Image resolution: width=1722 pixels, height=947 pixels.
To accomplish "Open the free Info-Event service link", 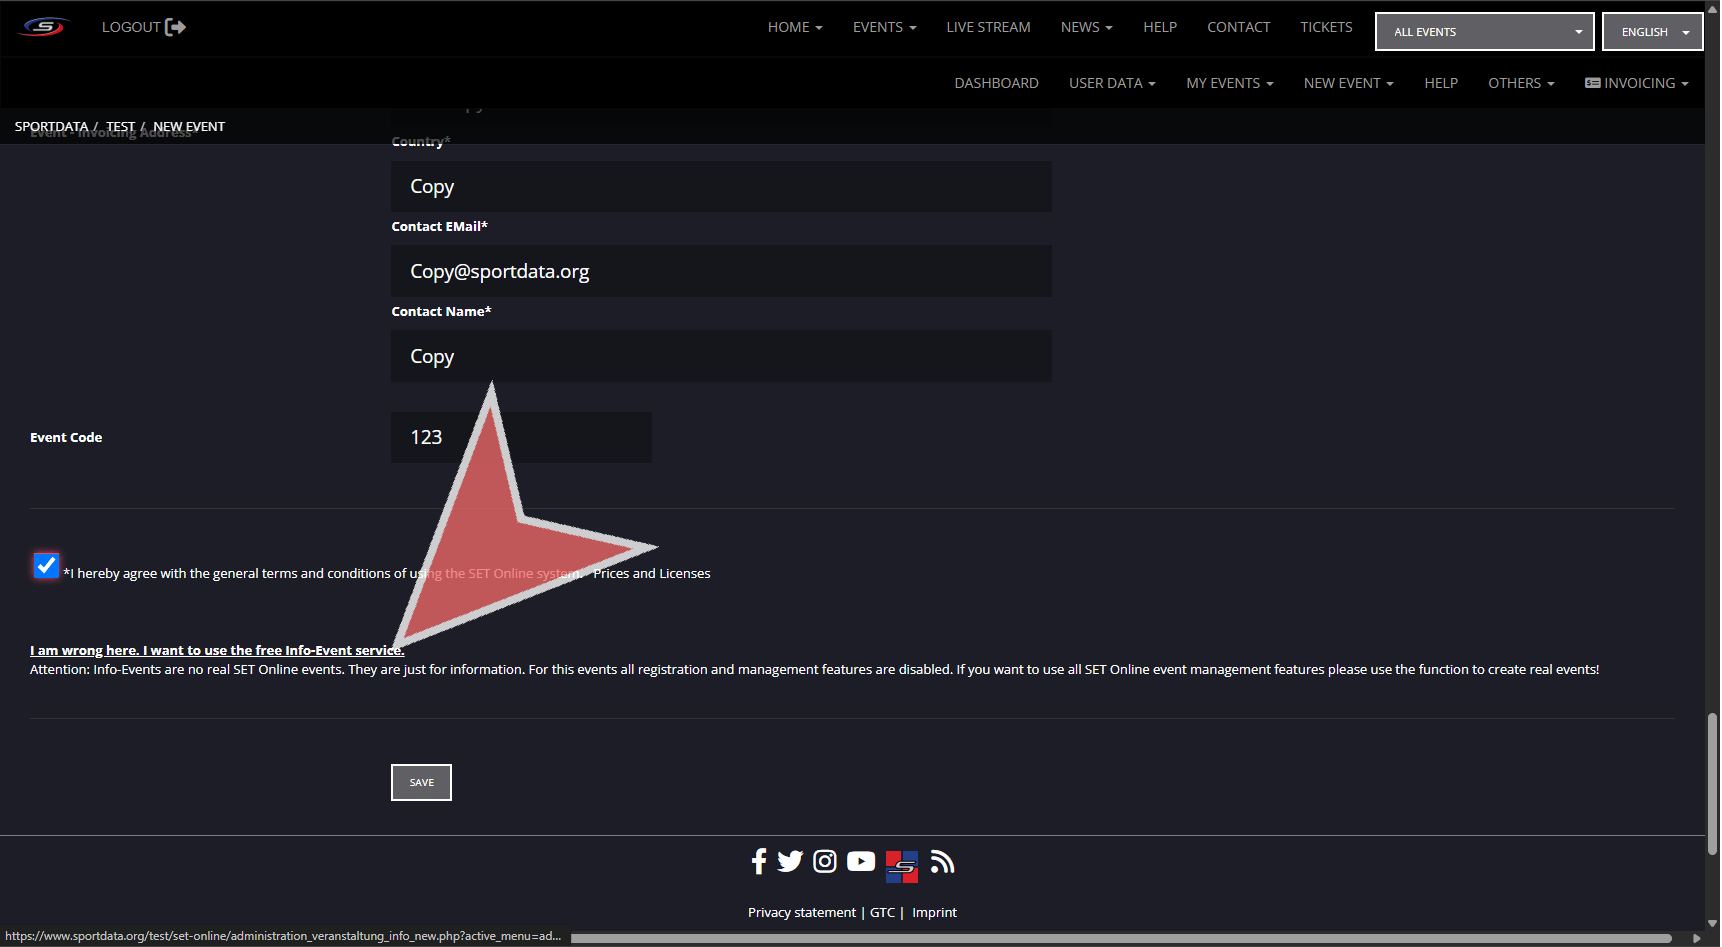I will tap(216, 651).
